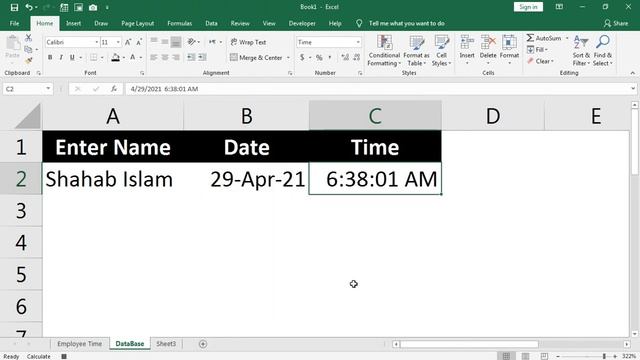This screenshot has width=640, height=360.
Task: Align text to the top
Action: coord(154,42)
